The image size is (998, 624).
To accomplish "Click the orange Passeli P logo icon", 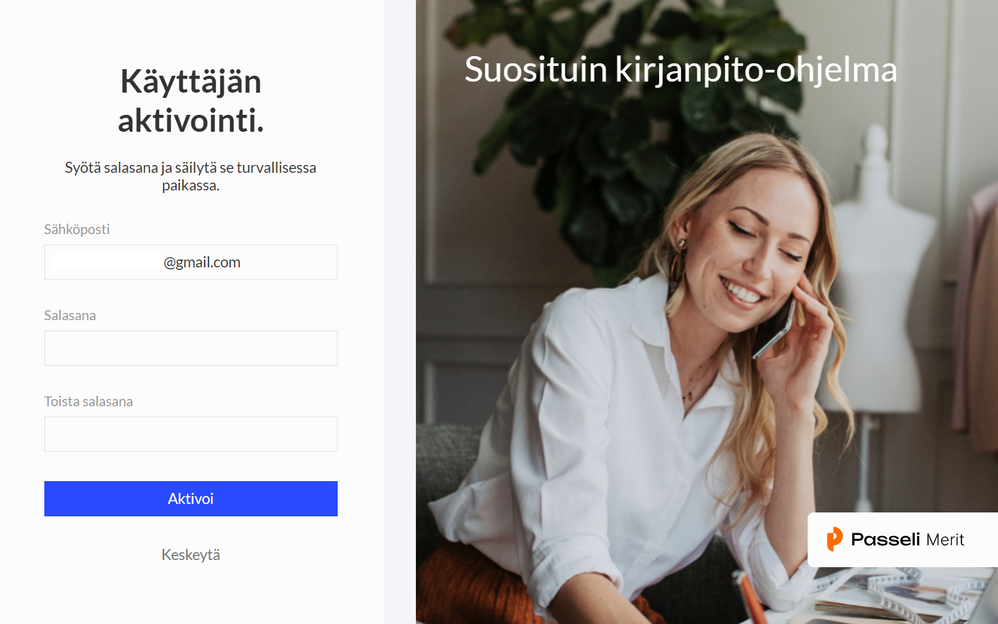I will pos(834,539).
